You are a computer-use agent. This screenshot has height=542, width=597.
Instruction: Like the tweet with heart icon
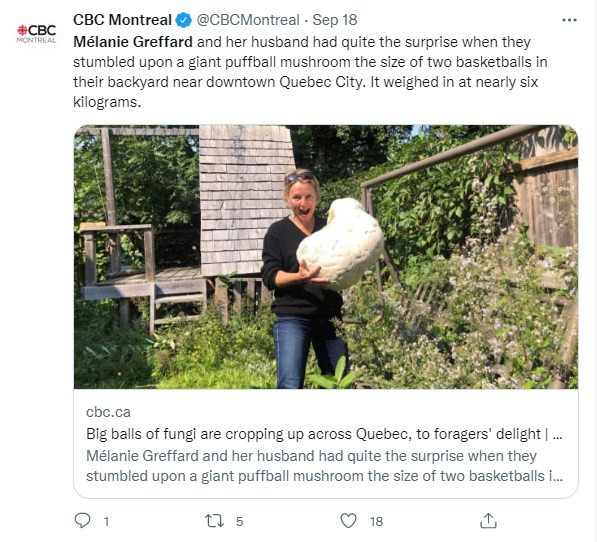[348, 521]
